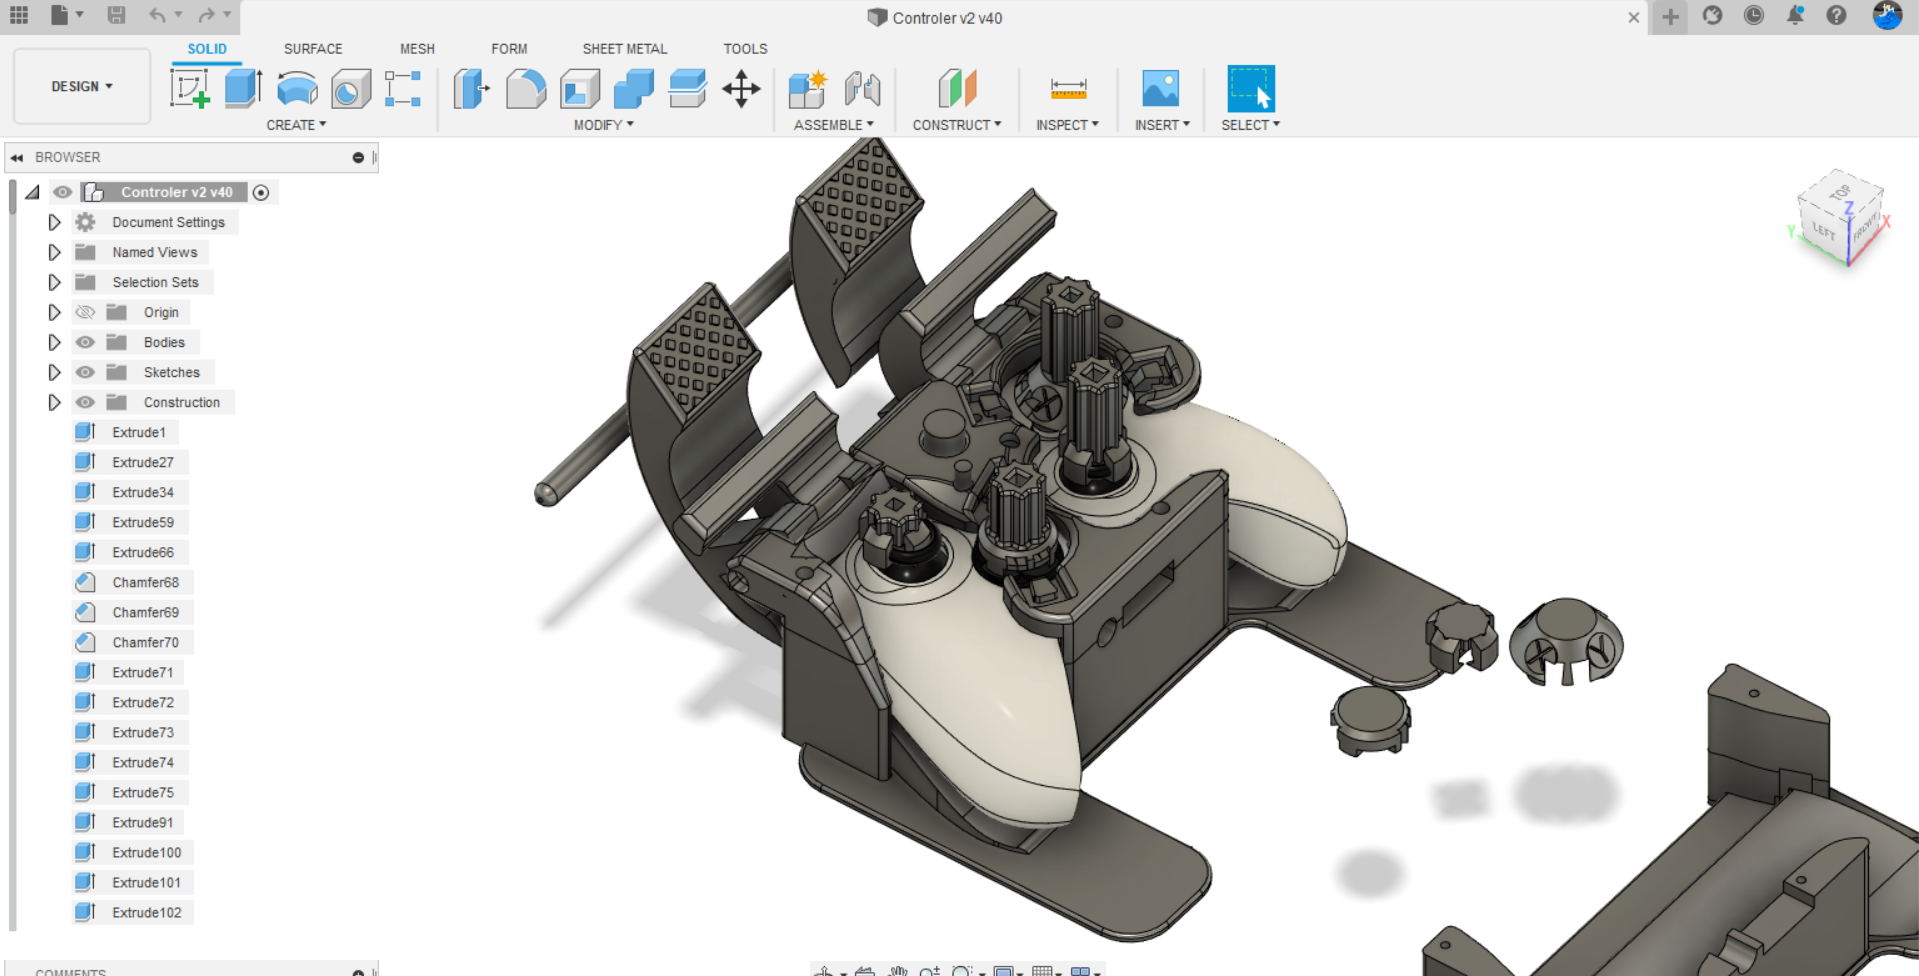Select the Combine tool icon
The image size is (1919, 976).
click(x=633, y=88)
